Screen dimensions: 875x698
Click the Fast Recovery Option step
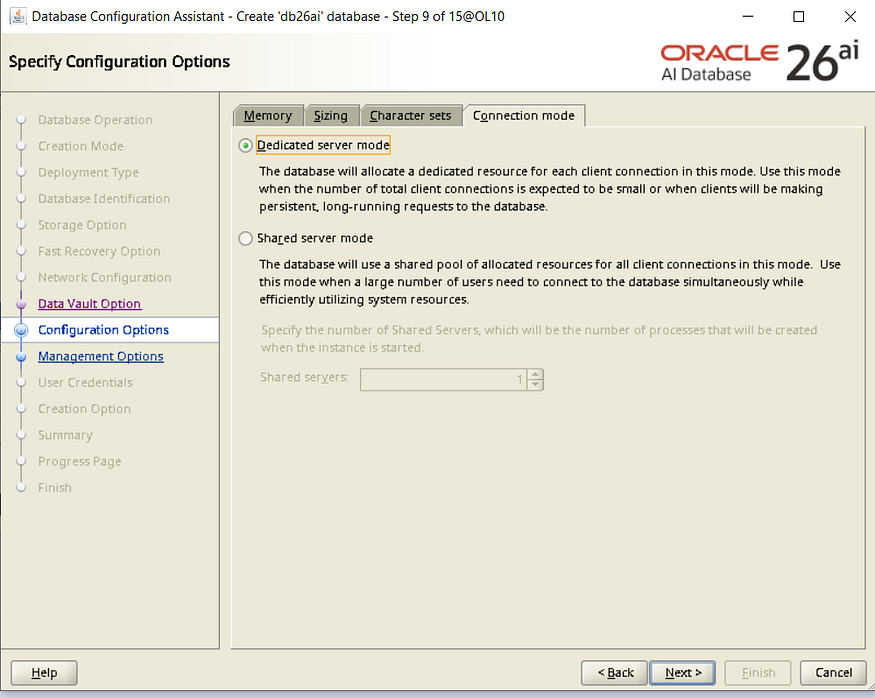click(99, 251)
